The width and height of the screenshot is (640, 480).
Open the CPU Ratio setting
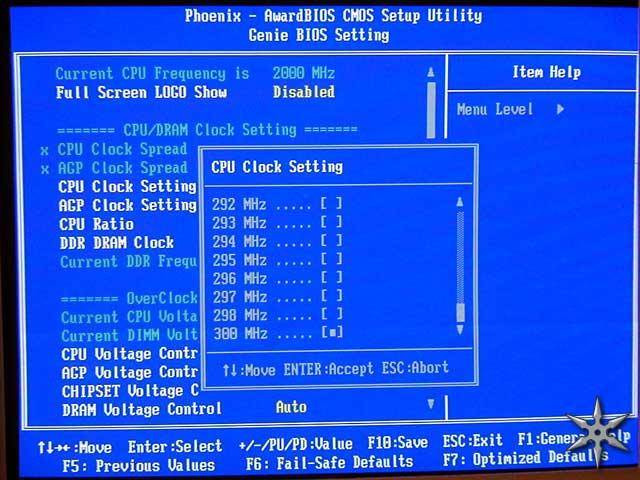click(96, 224)
